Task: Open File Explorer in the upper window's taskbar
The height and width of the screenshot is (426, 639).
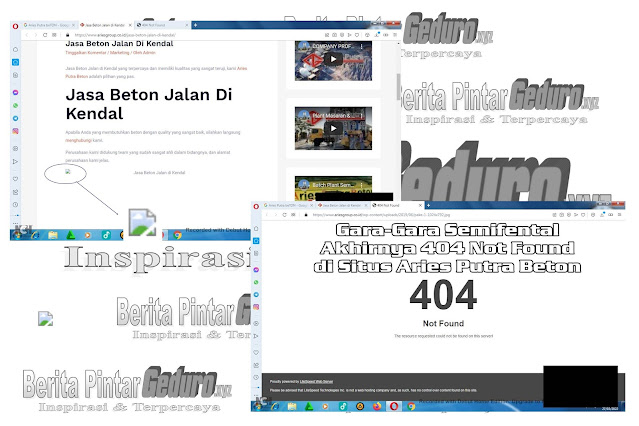Action: click(x=53, y=235)
